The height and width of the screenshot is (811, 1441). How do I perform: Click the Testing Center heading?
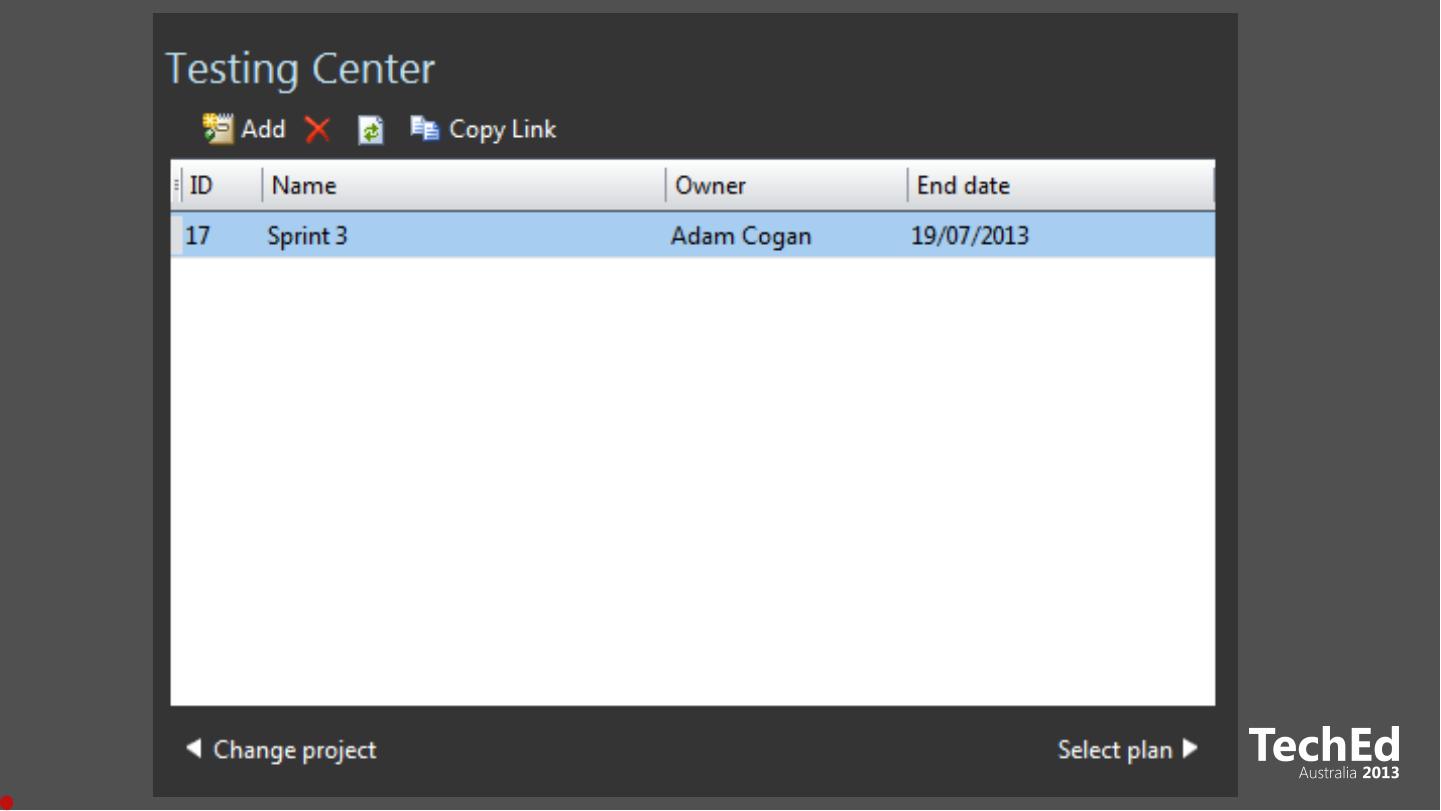(x=300, y=69)
